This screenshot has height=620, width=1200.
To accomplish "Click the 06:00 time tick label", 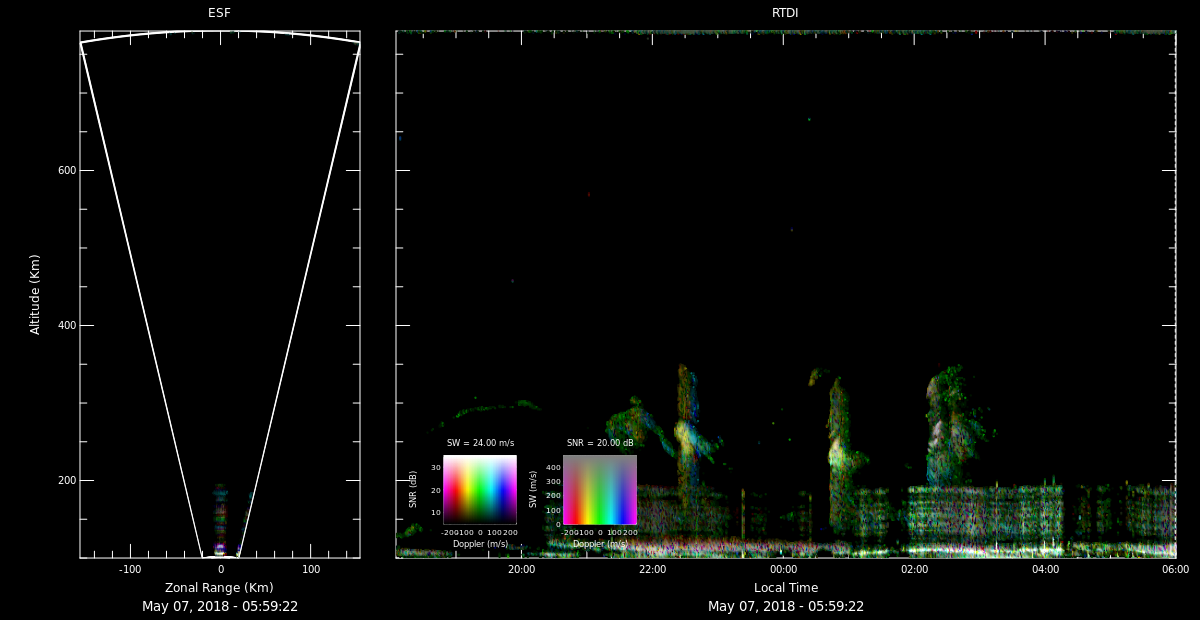I will click(1175, 569).
